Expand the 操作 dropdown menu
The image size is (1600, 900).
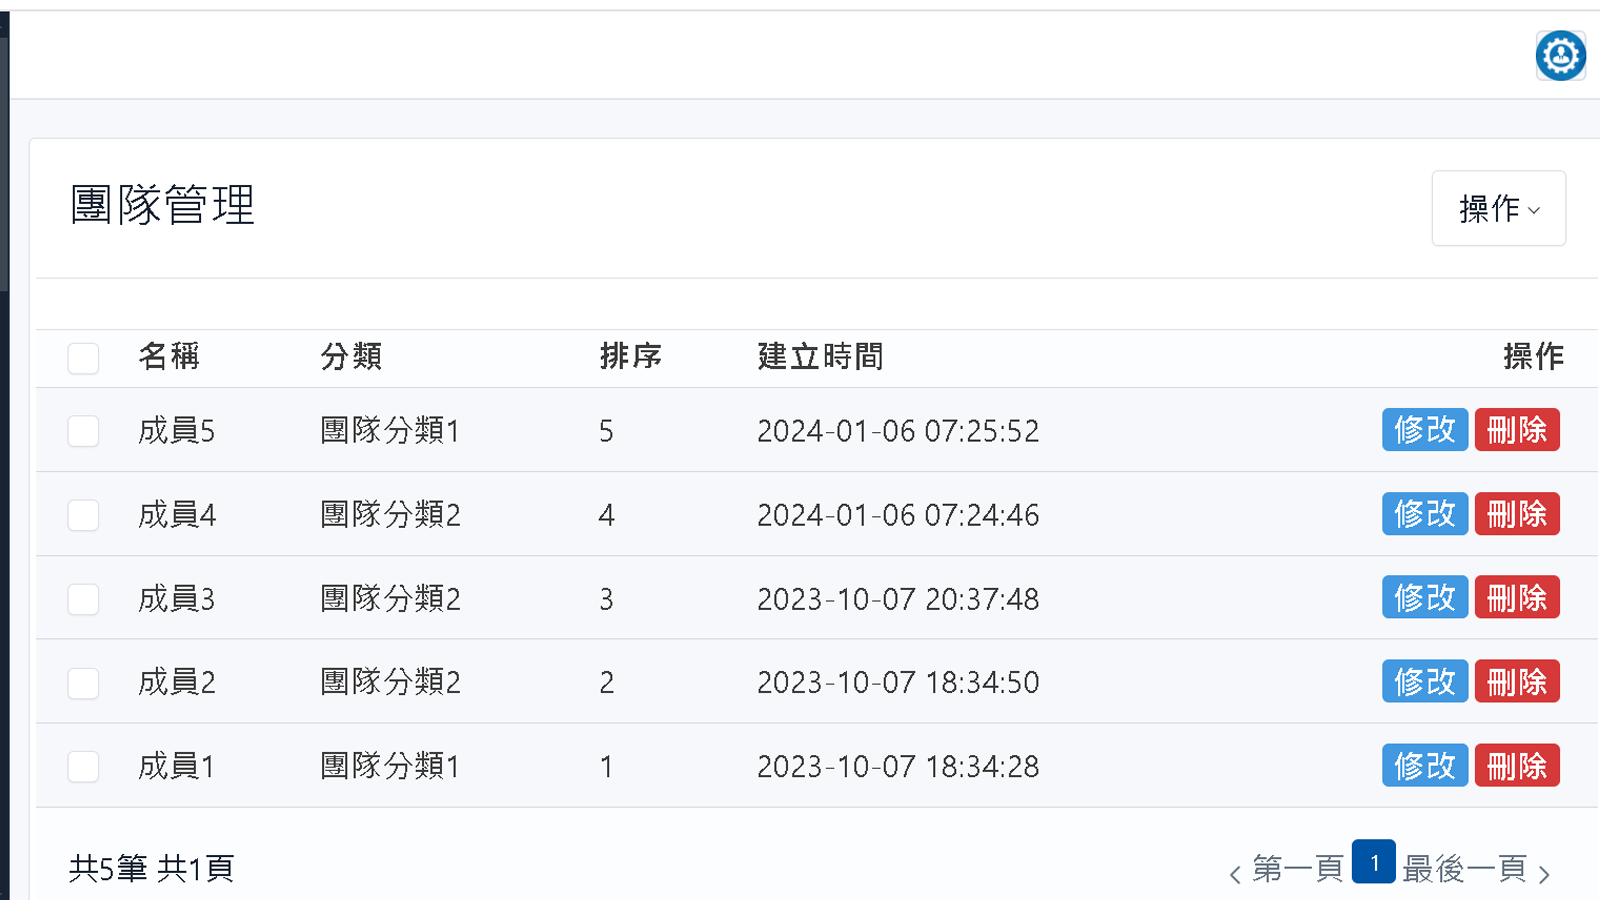click(x=1498, y=208)
